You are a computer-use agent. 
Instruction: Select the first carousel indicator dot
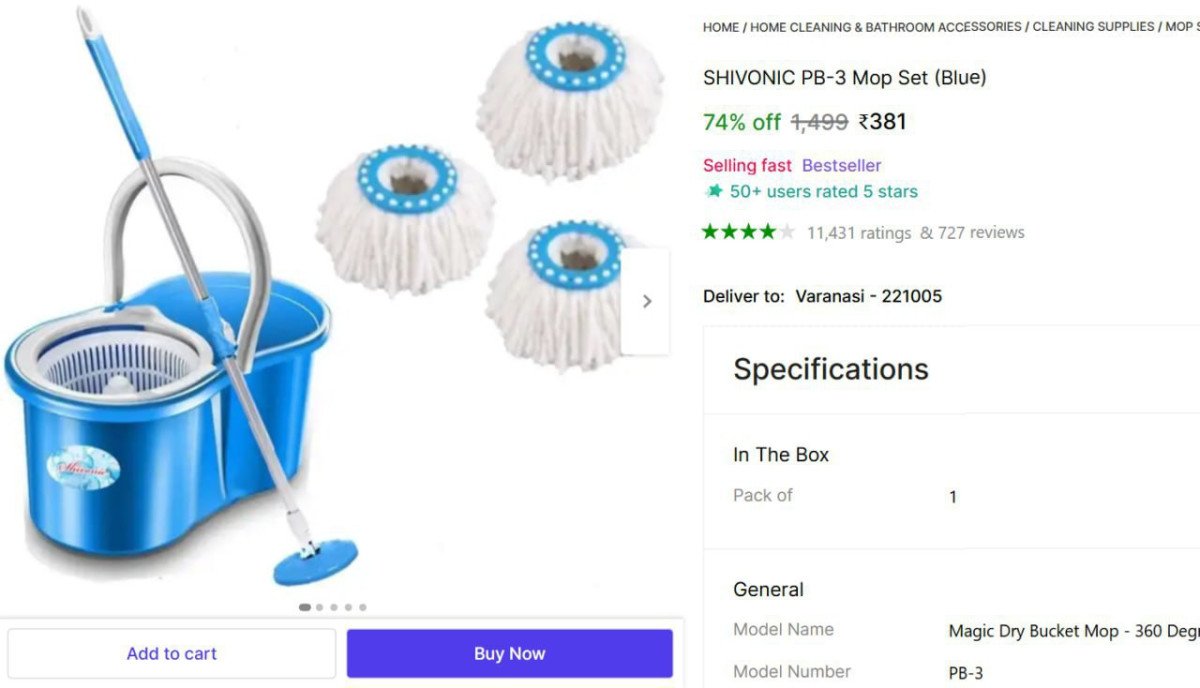(305, 607)
